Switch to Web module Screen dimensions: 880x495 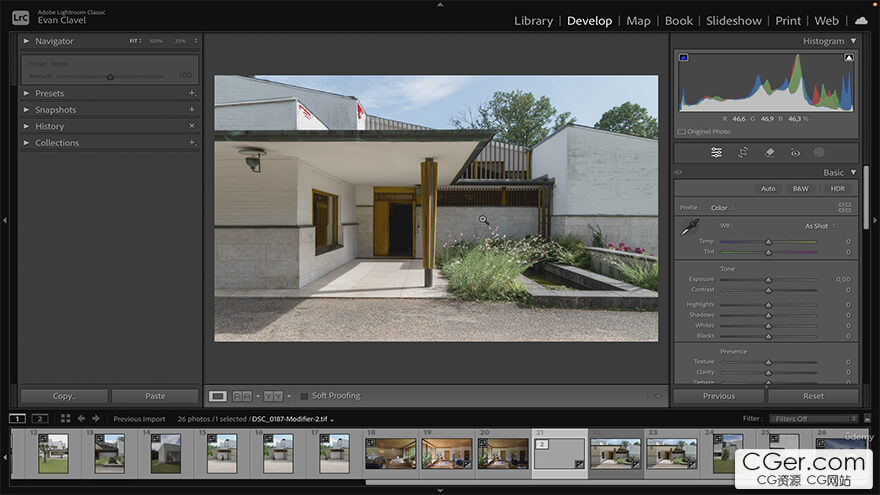tap(826, 21)
